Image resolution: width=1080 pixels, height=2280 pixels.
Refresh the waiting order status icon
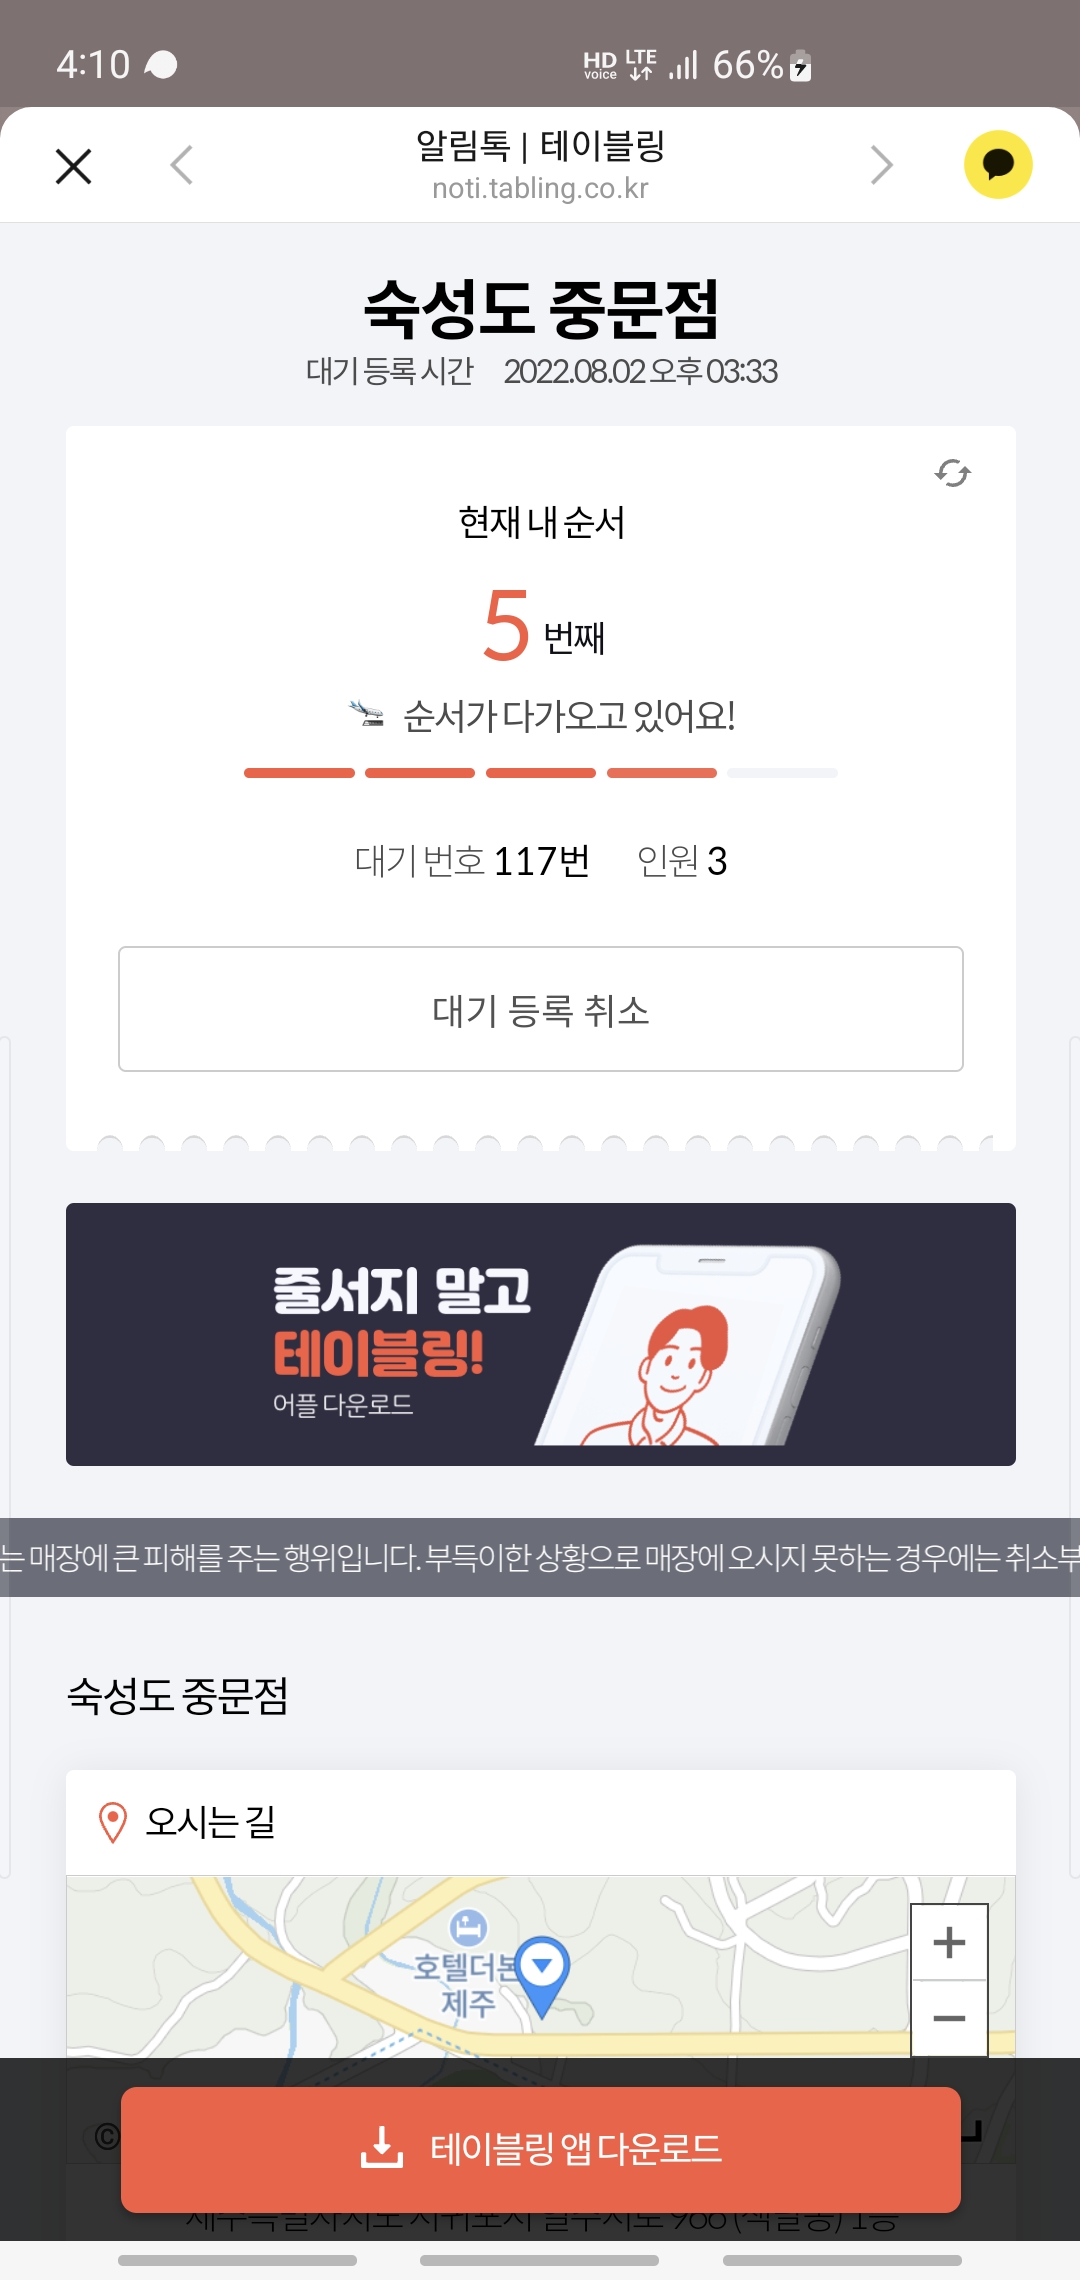(952, 473)
